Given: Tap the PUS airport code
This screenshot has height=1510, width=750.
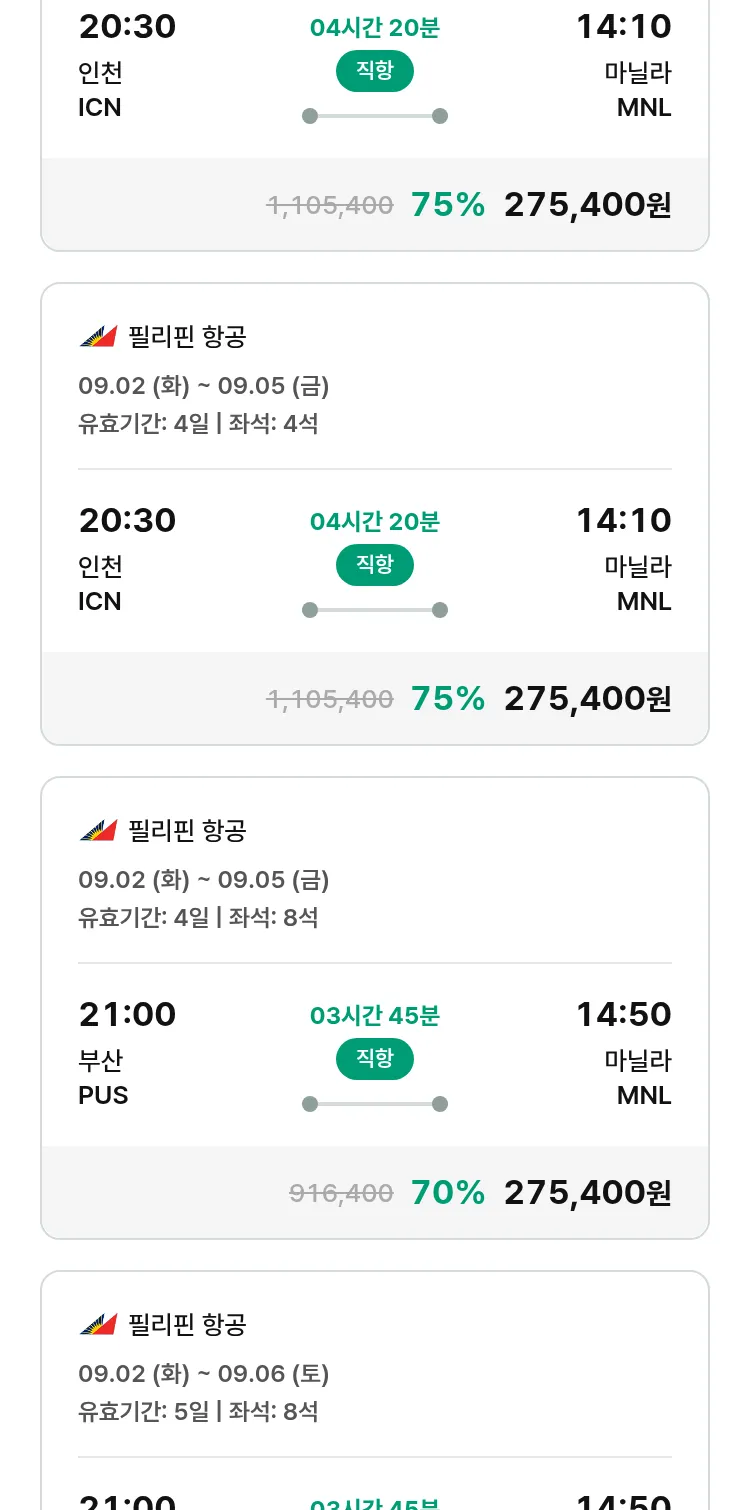Looking at the screenshot, I should 103,1095.
